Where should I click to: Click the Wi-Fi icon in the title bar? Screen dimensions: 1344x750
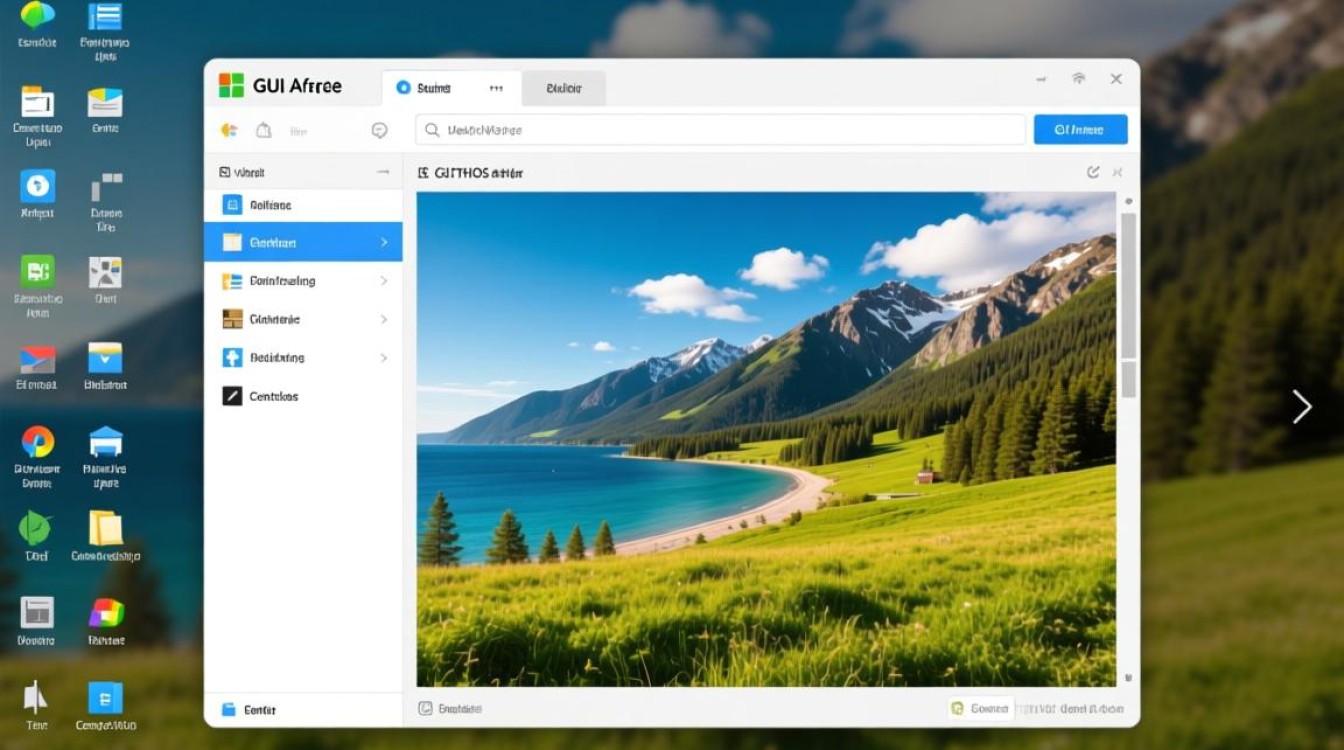(x=1078, y=79)
